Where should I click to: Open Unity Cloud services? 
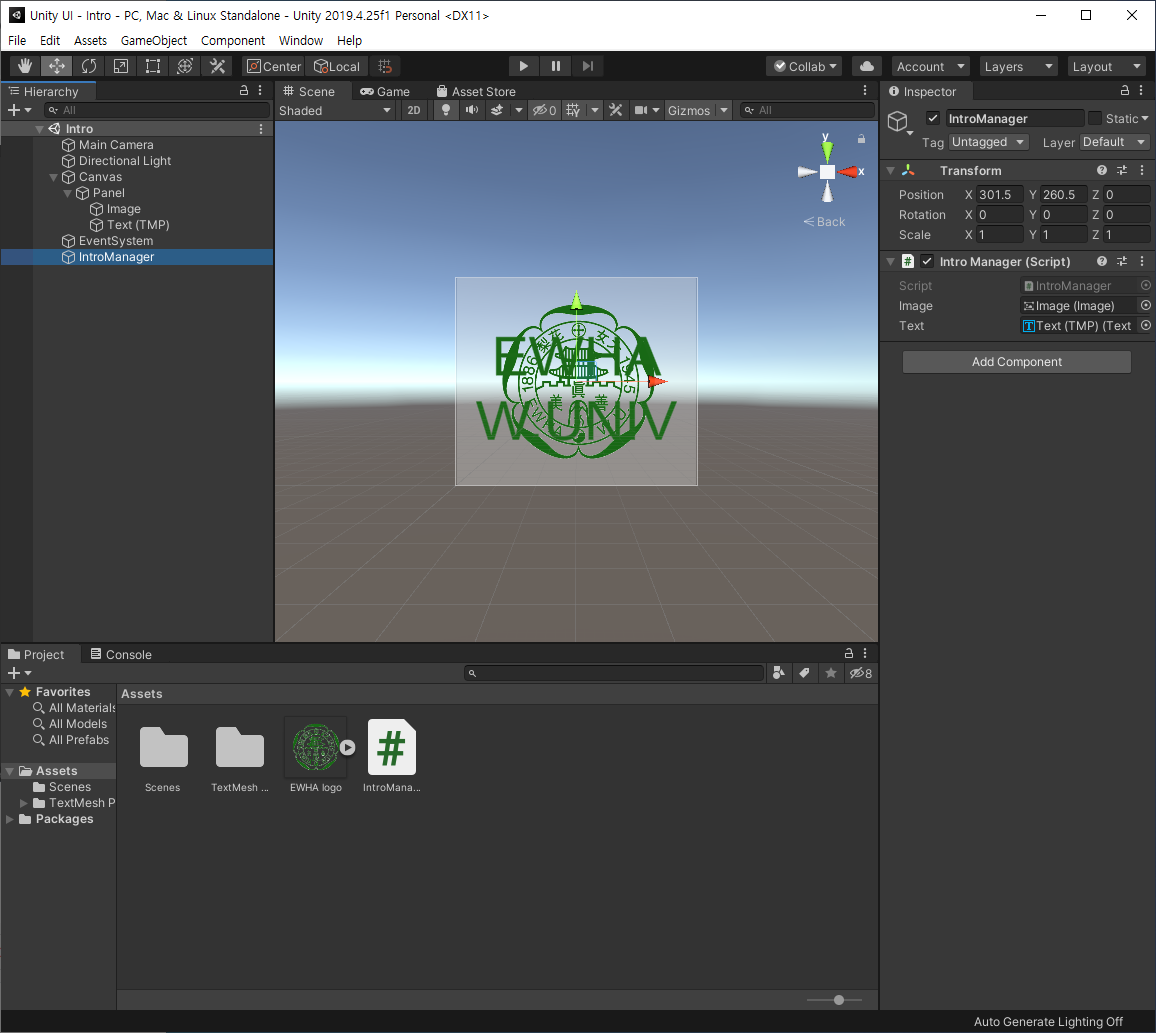(867, 66)
